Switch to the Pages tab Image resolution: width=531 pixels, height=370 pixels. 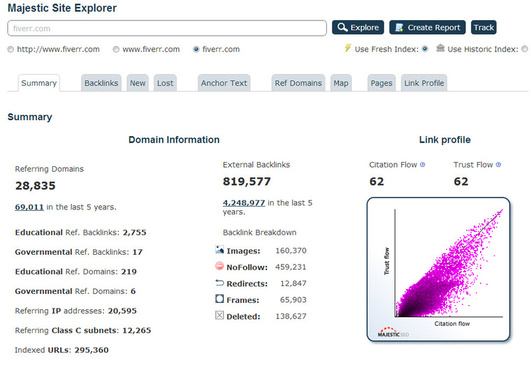381,83
